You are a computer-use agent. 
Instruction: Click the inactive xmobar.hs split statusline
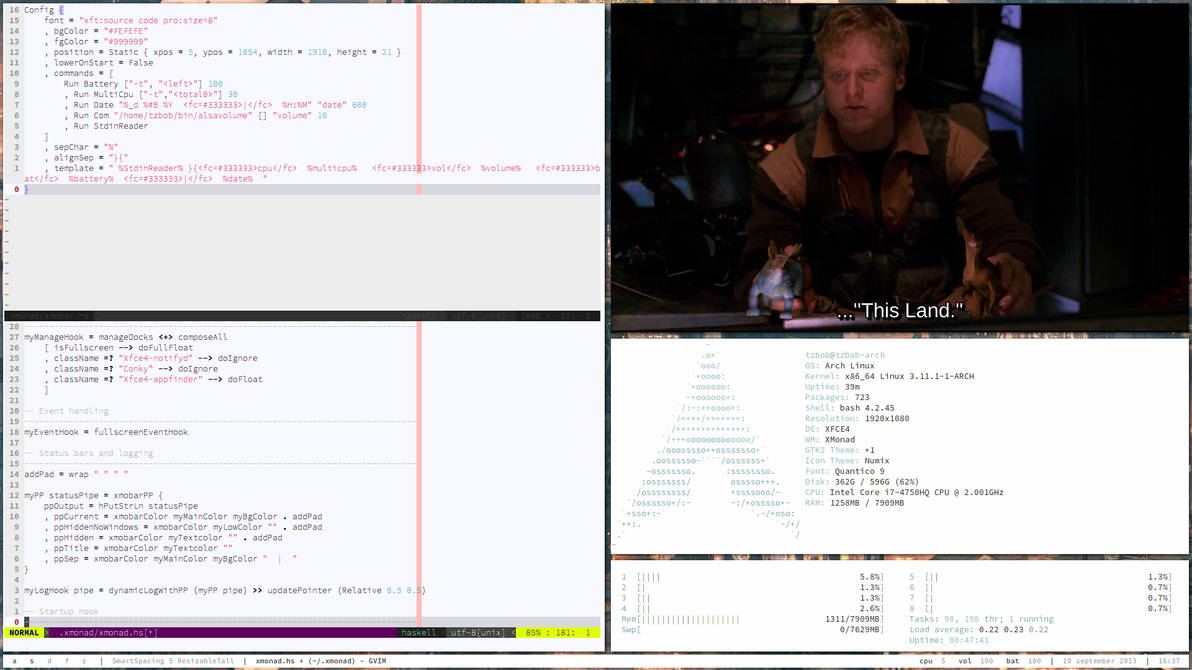(x=303, y=316)
